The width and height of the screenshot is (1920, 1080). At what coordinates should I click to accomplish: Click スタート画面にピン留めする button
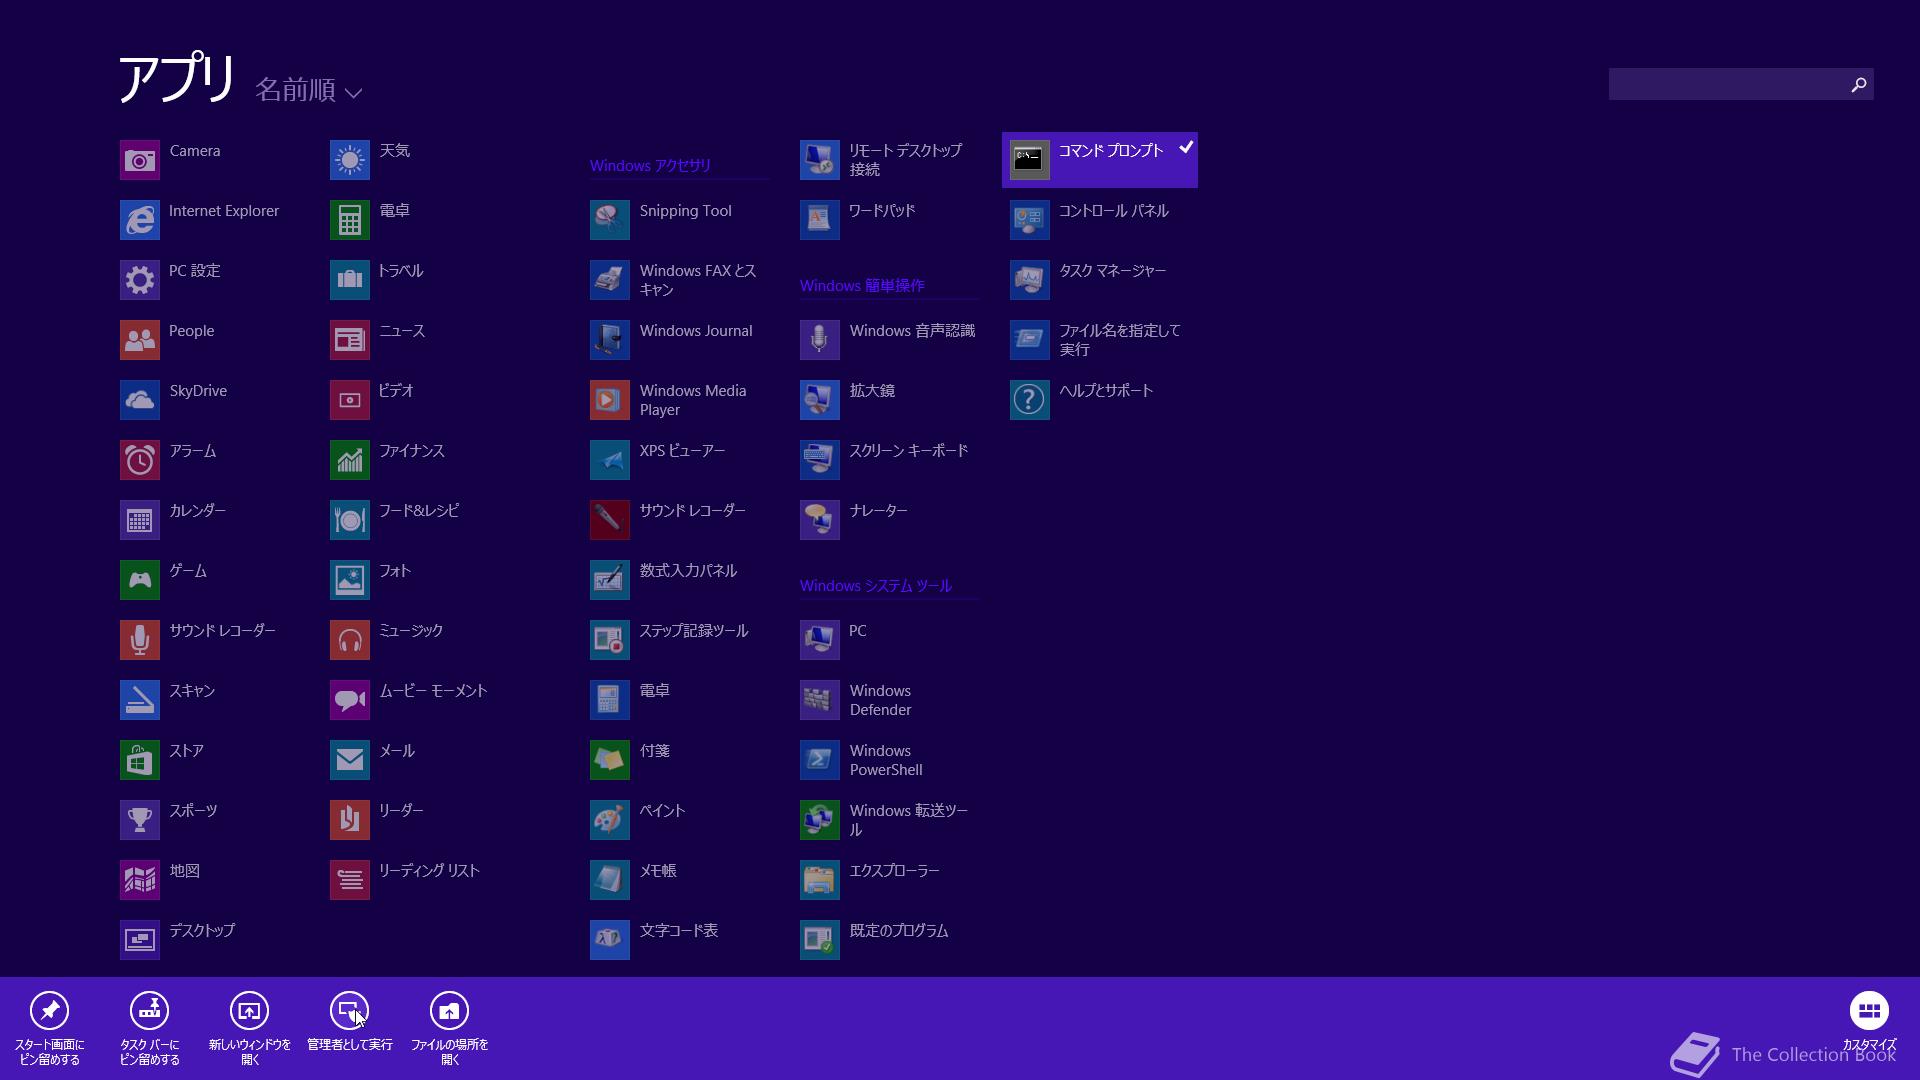point(49,1029)
